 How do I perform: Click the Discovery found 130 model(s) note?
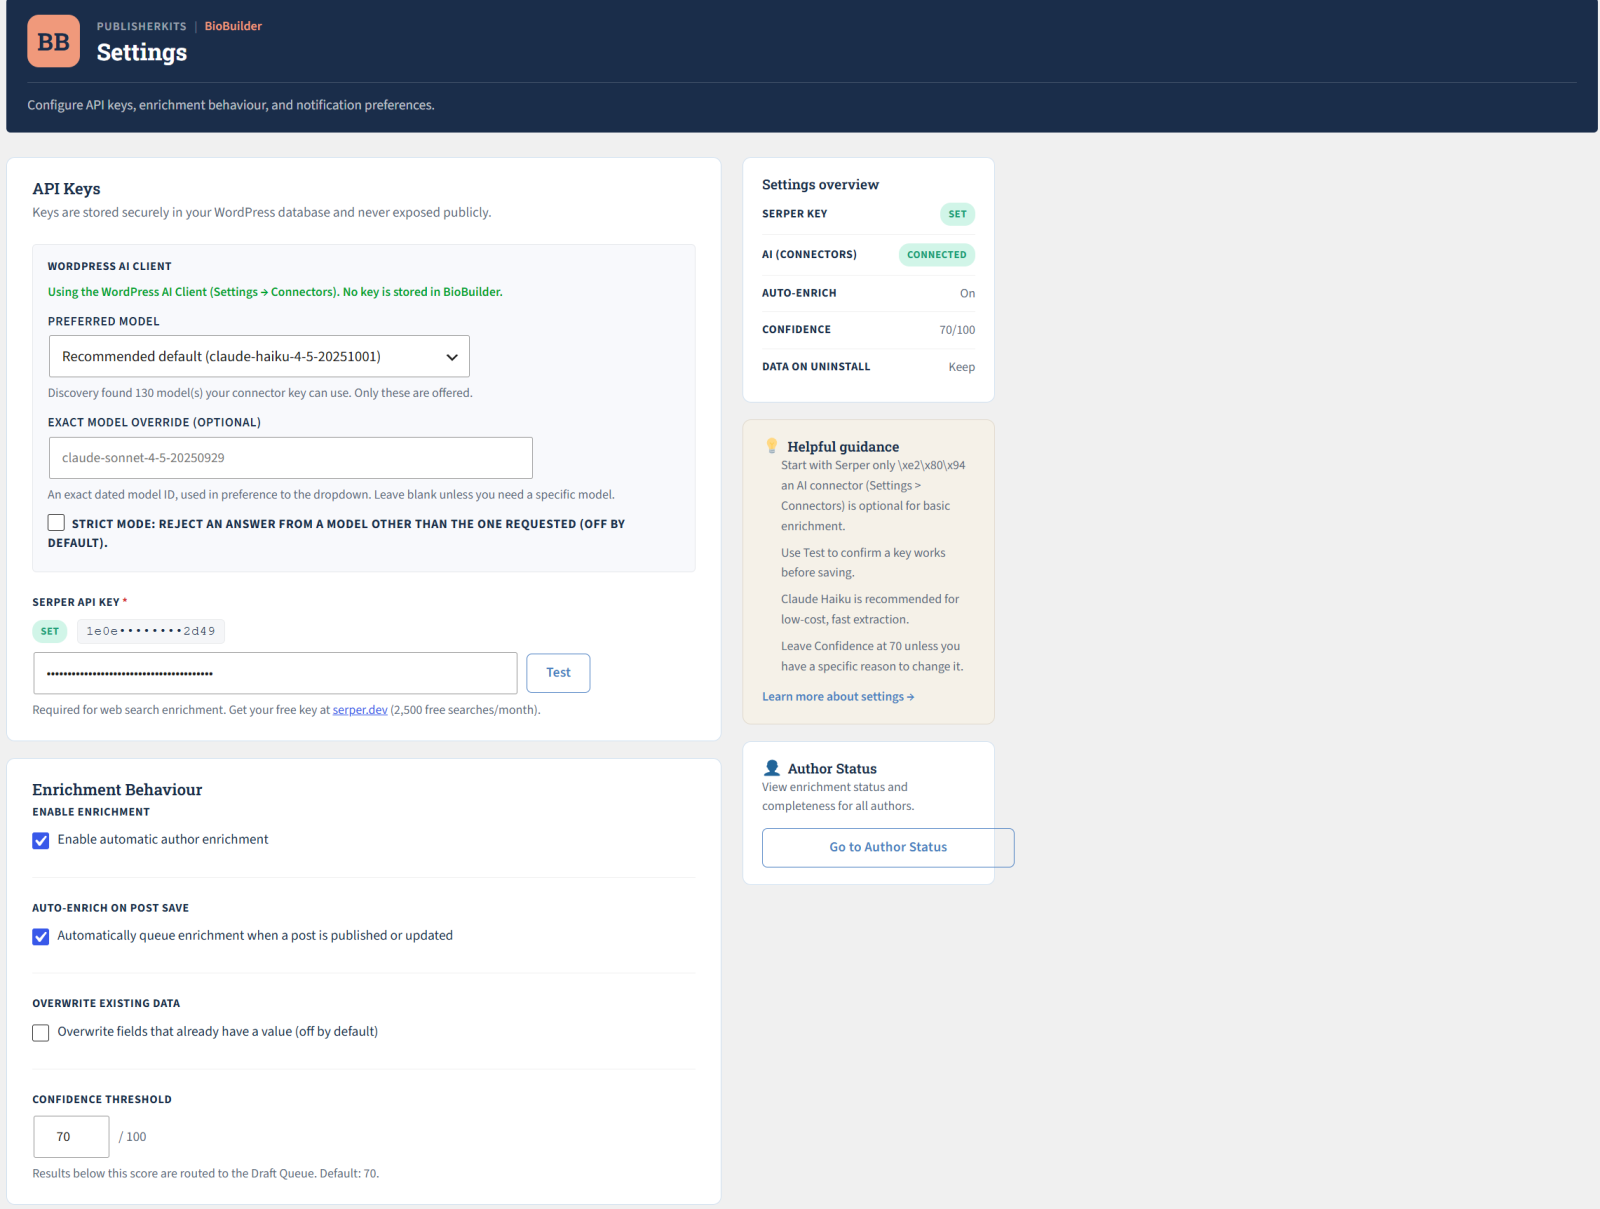pos(260,393)
